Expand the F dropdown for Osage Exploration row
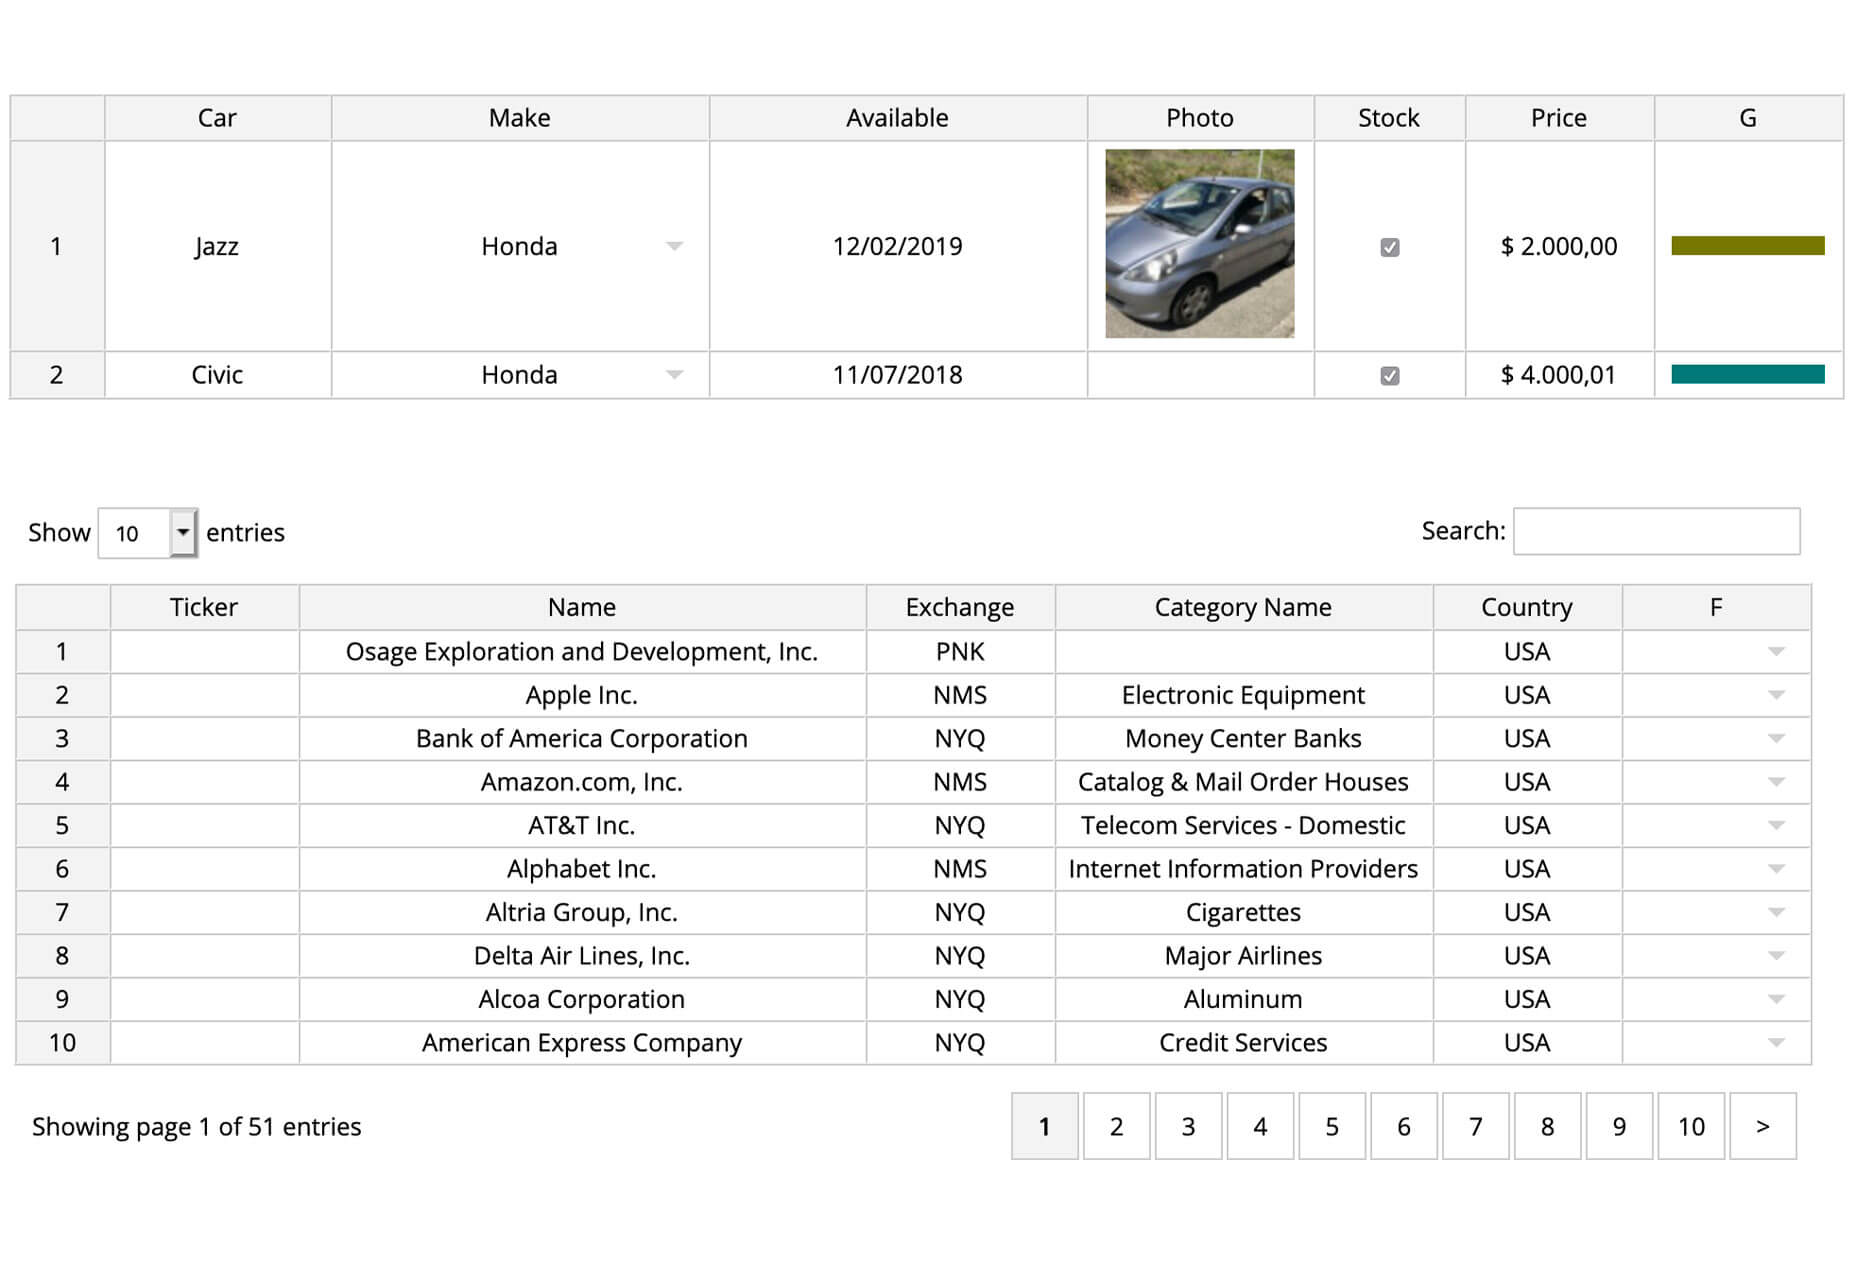 point(1776,652)
